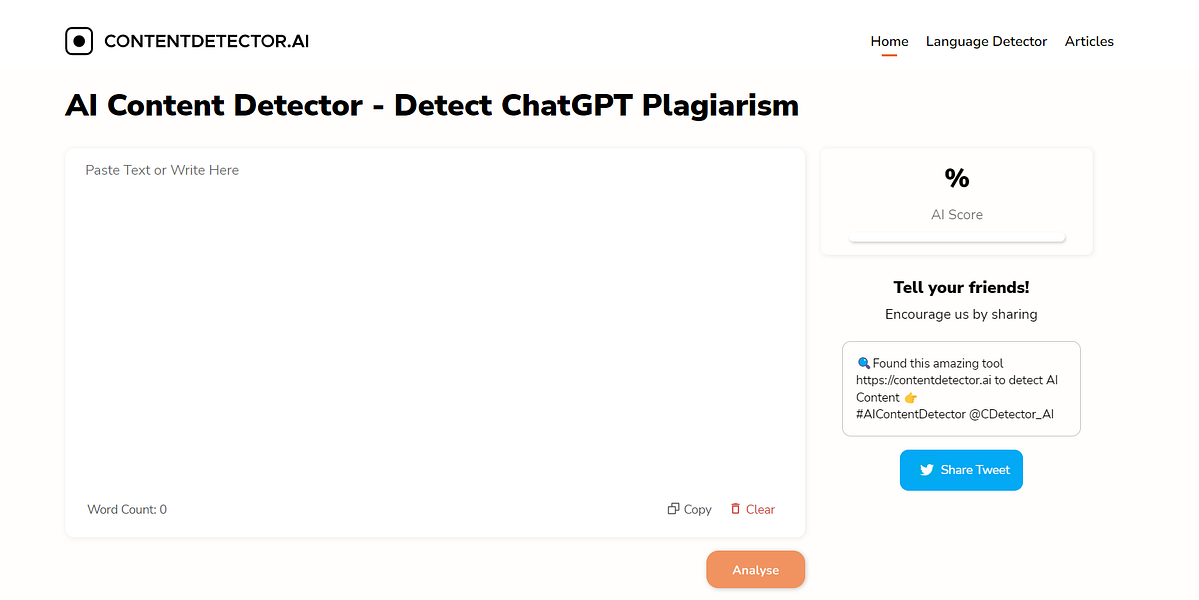Click the AI Score label
Viewport: 1199px width, 600px height.
[956, 214]
